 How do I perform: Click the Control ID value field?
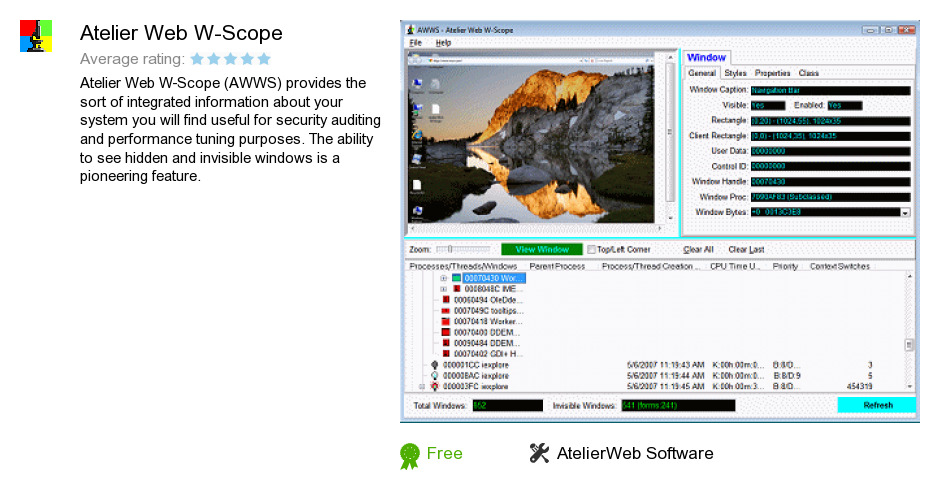pyautogui.click(x=830, y=166)
